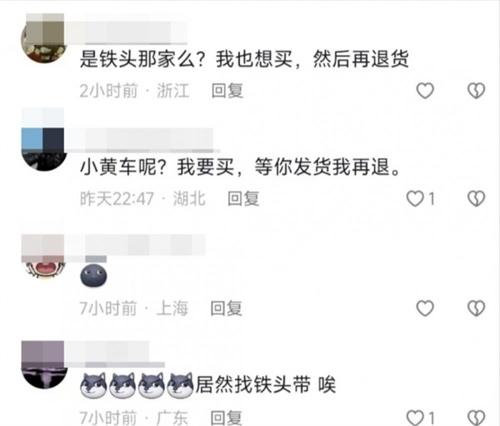Dislike the emoji comment from 上海

coord(476,308)
